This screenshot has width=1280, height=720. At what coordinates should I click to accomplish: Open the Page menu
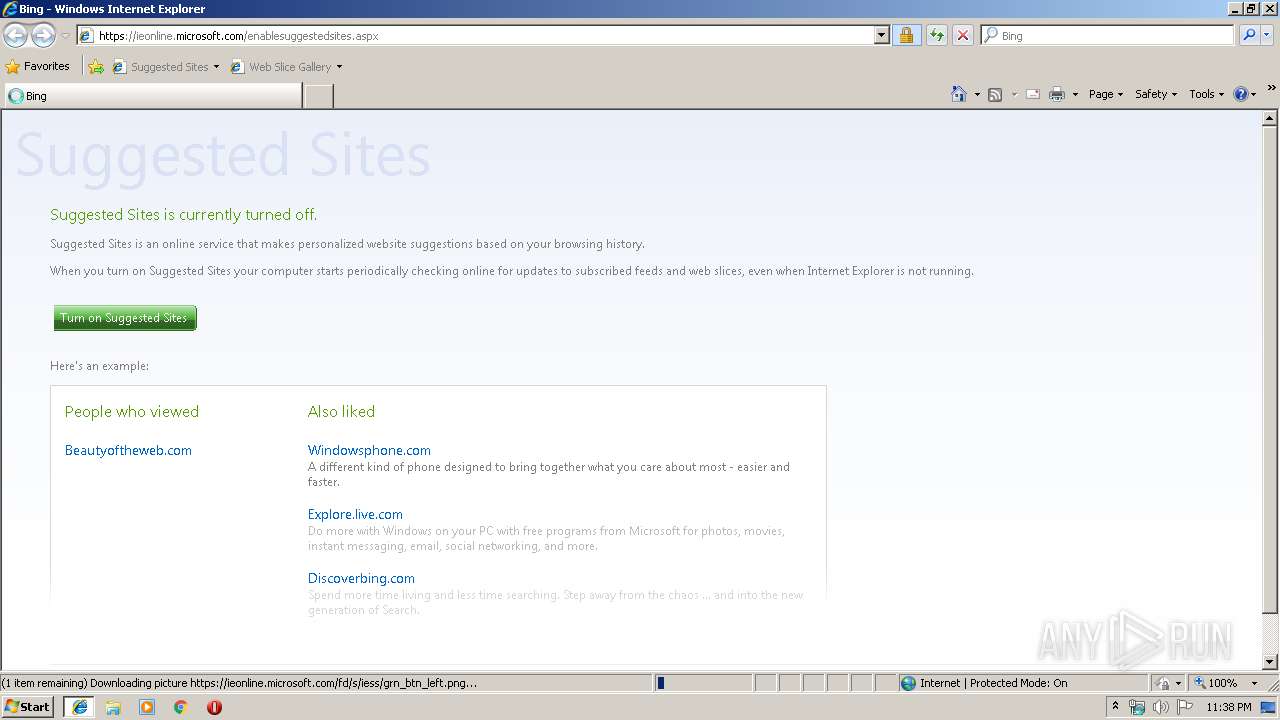[1106, 94]
